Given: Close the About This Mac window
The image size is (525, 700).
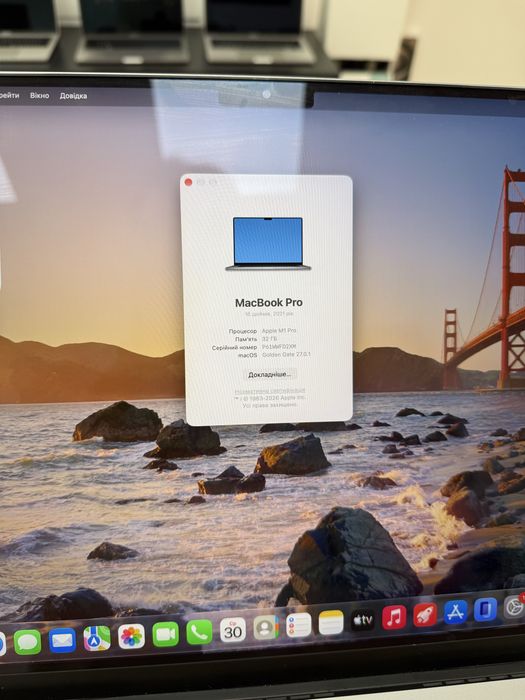Looking at the screenshot, I should click(188, 182).
